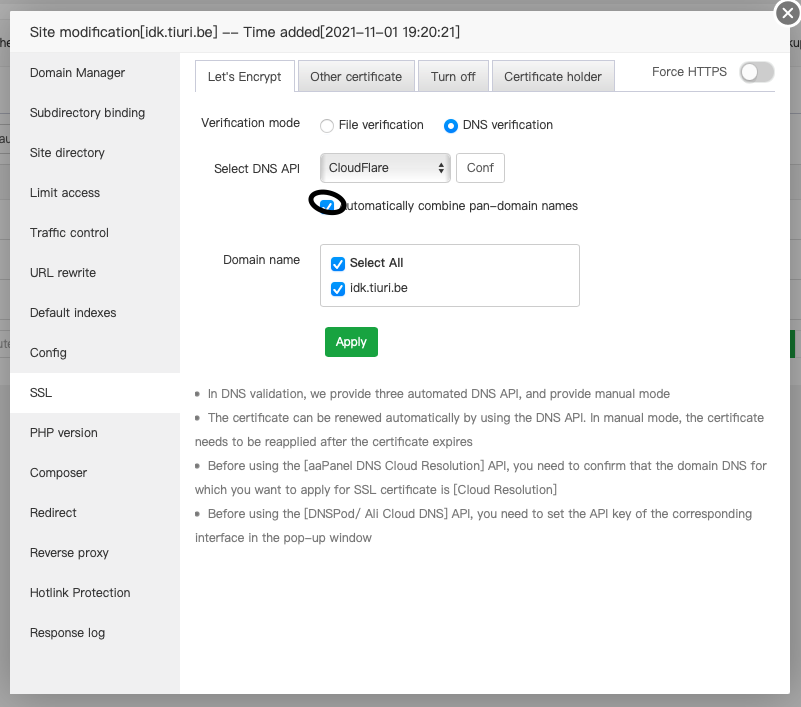Open Reverse proxy settings

coord(69,553)
